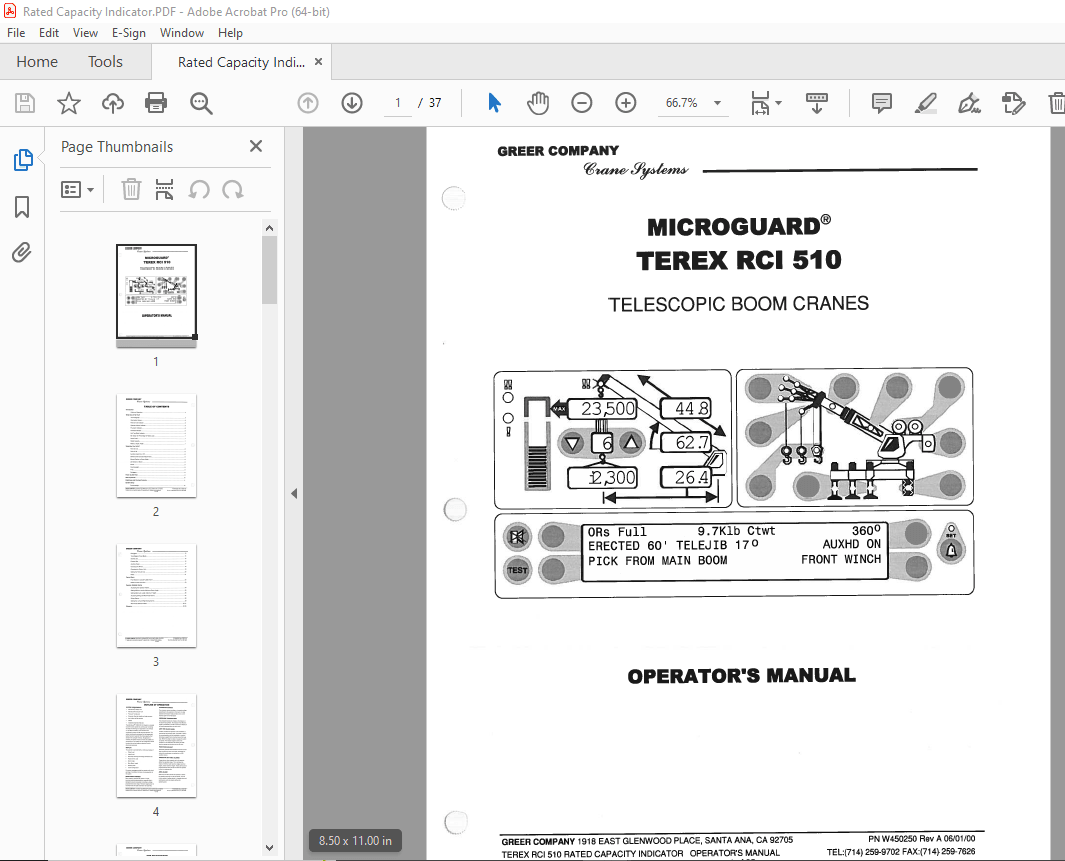Open the zoom percentage dropdown
The width and height of the screenshot is (1065, 861).
click(x=716, y=103)
